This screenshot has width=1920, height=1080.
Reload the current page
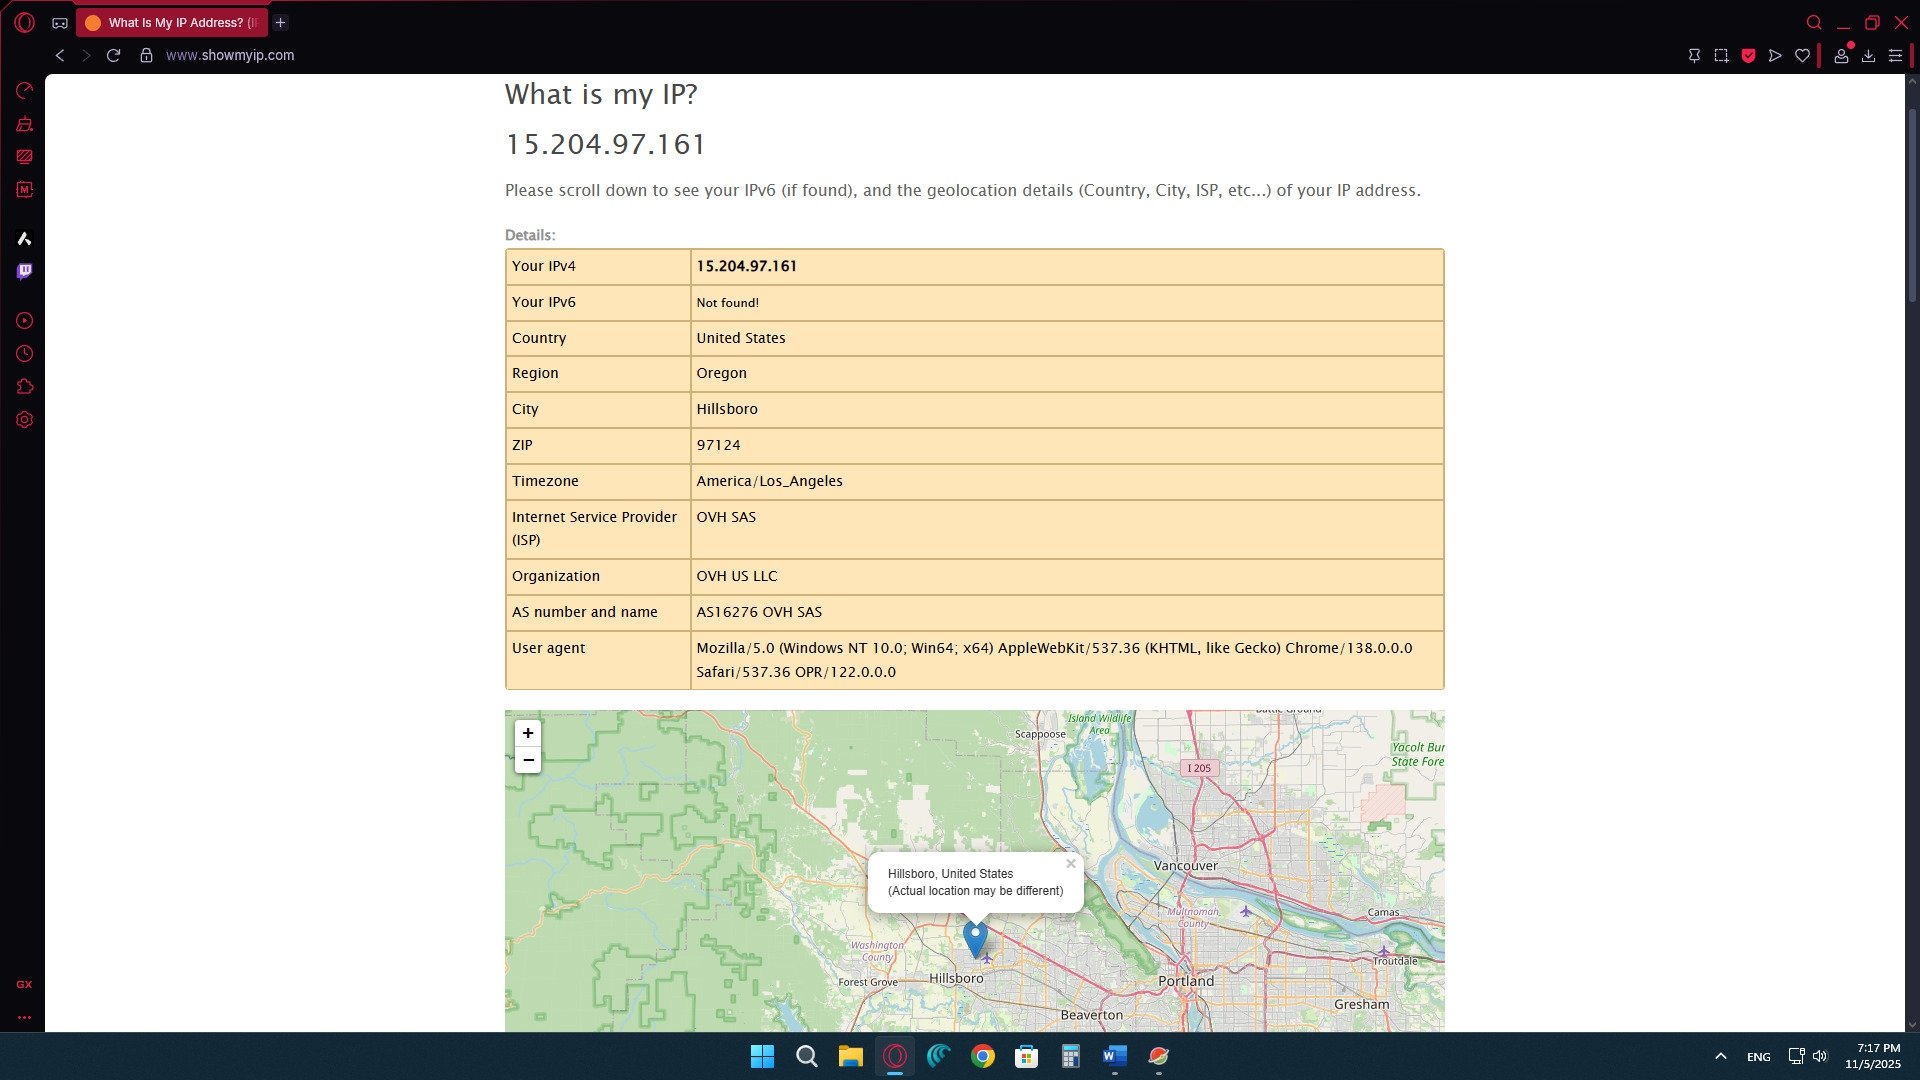click(113, 55)
